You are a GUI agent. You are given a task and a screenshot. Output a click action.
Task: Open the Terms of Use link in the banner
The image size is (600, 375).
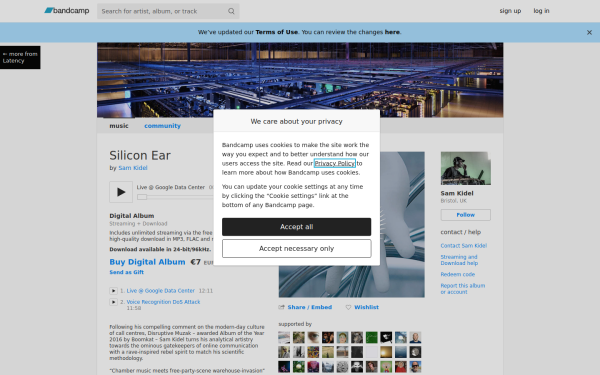277,32
